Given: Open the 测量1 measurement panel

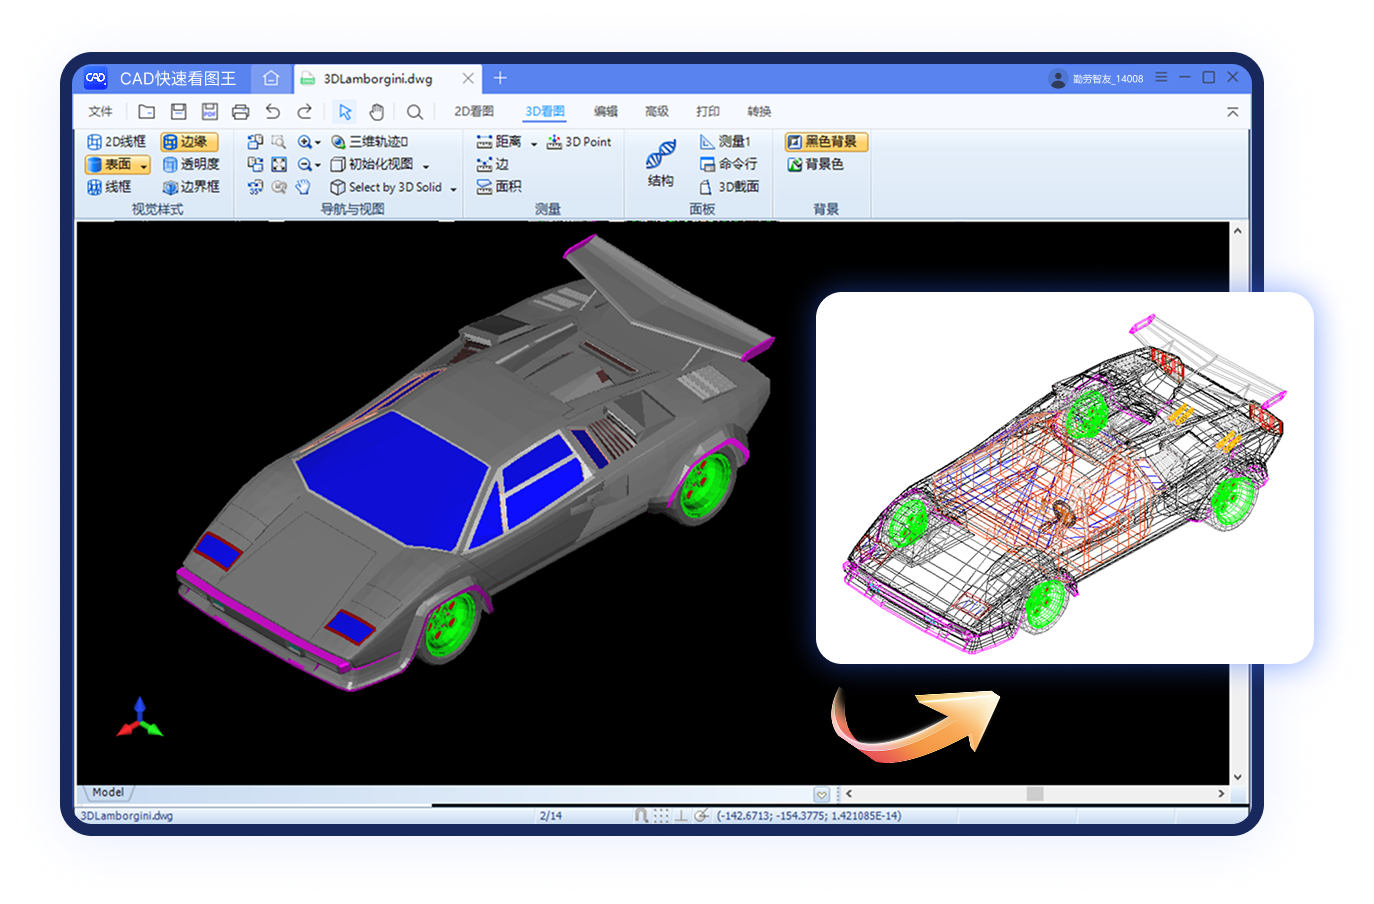Looking at the screenshot, I should (725, 142).
